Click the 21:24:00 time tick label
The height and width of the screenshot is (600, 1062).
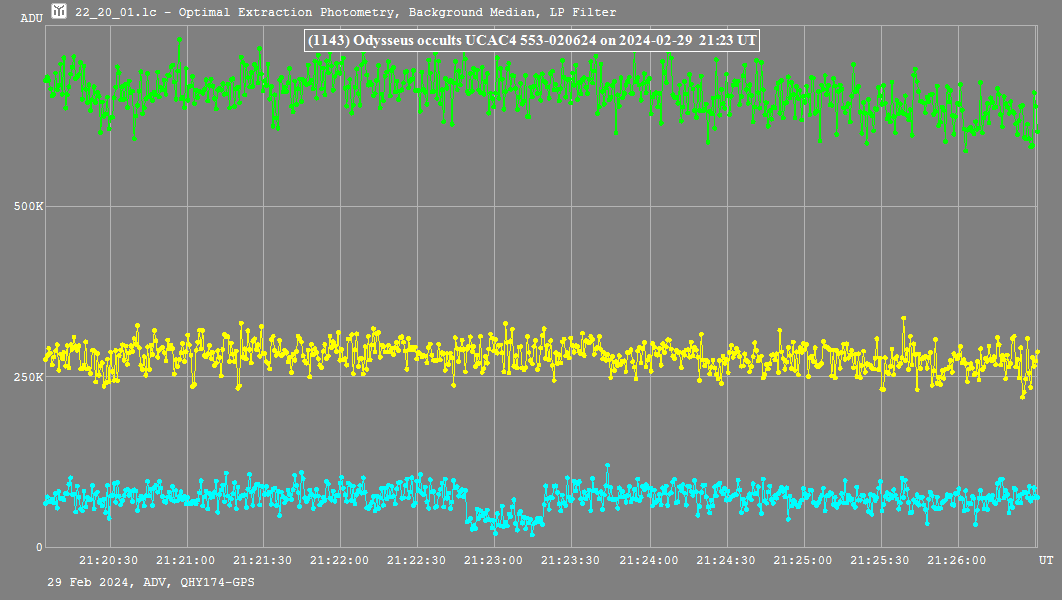648,561
